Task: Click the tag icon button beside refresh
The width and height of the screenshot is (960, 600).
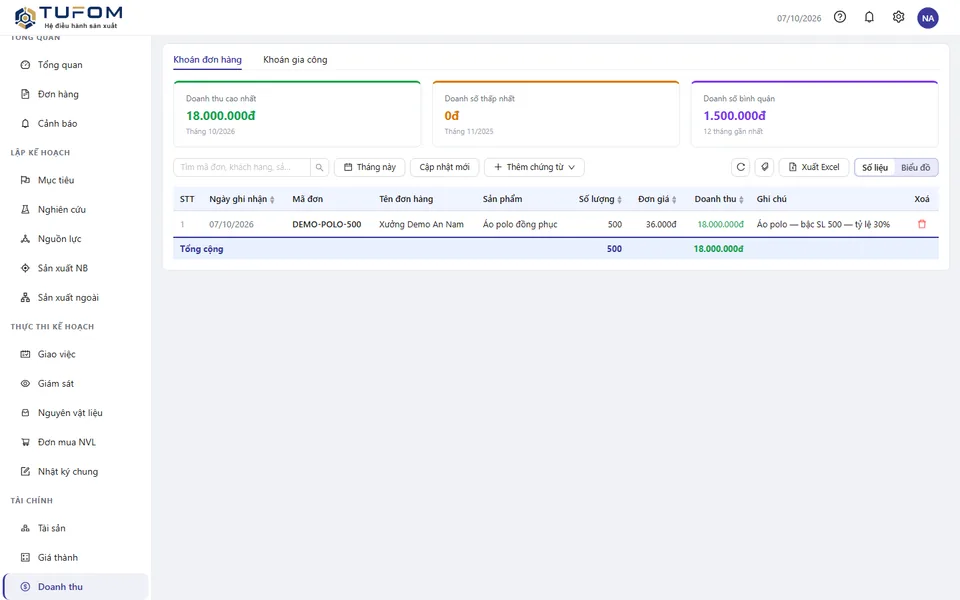Action: [764, 167]
